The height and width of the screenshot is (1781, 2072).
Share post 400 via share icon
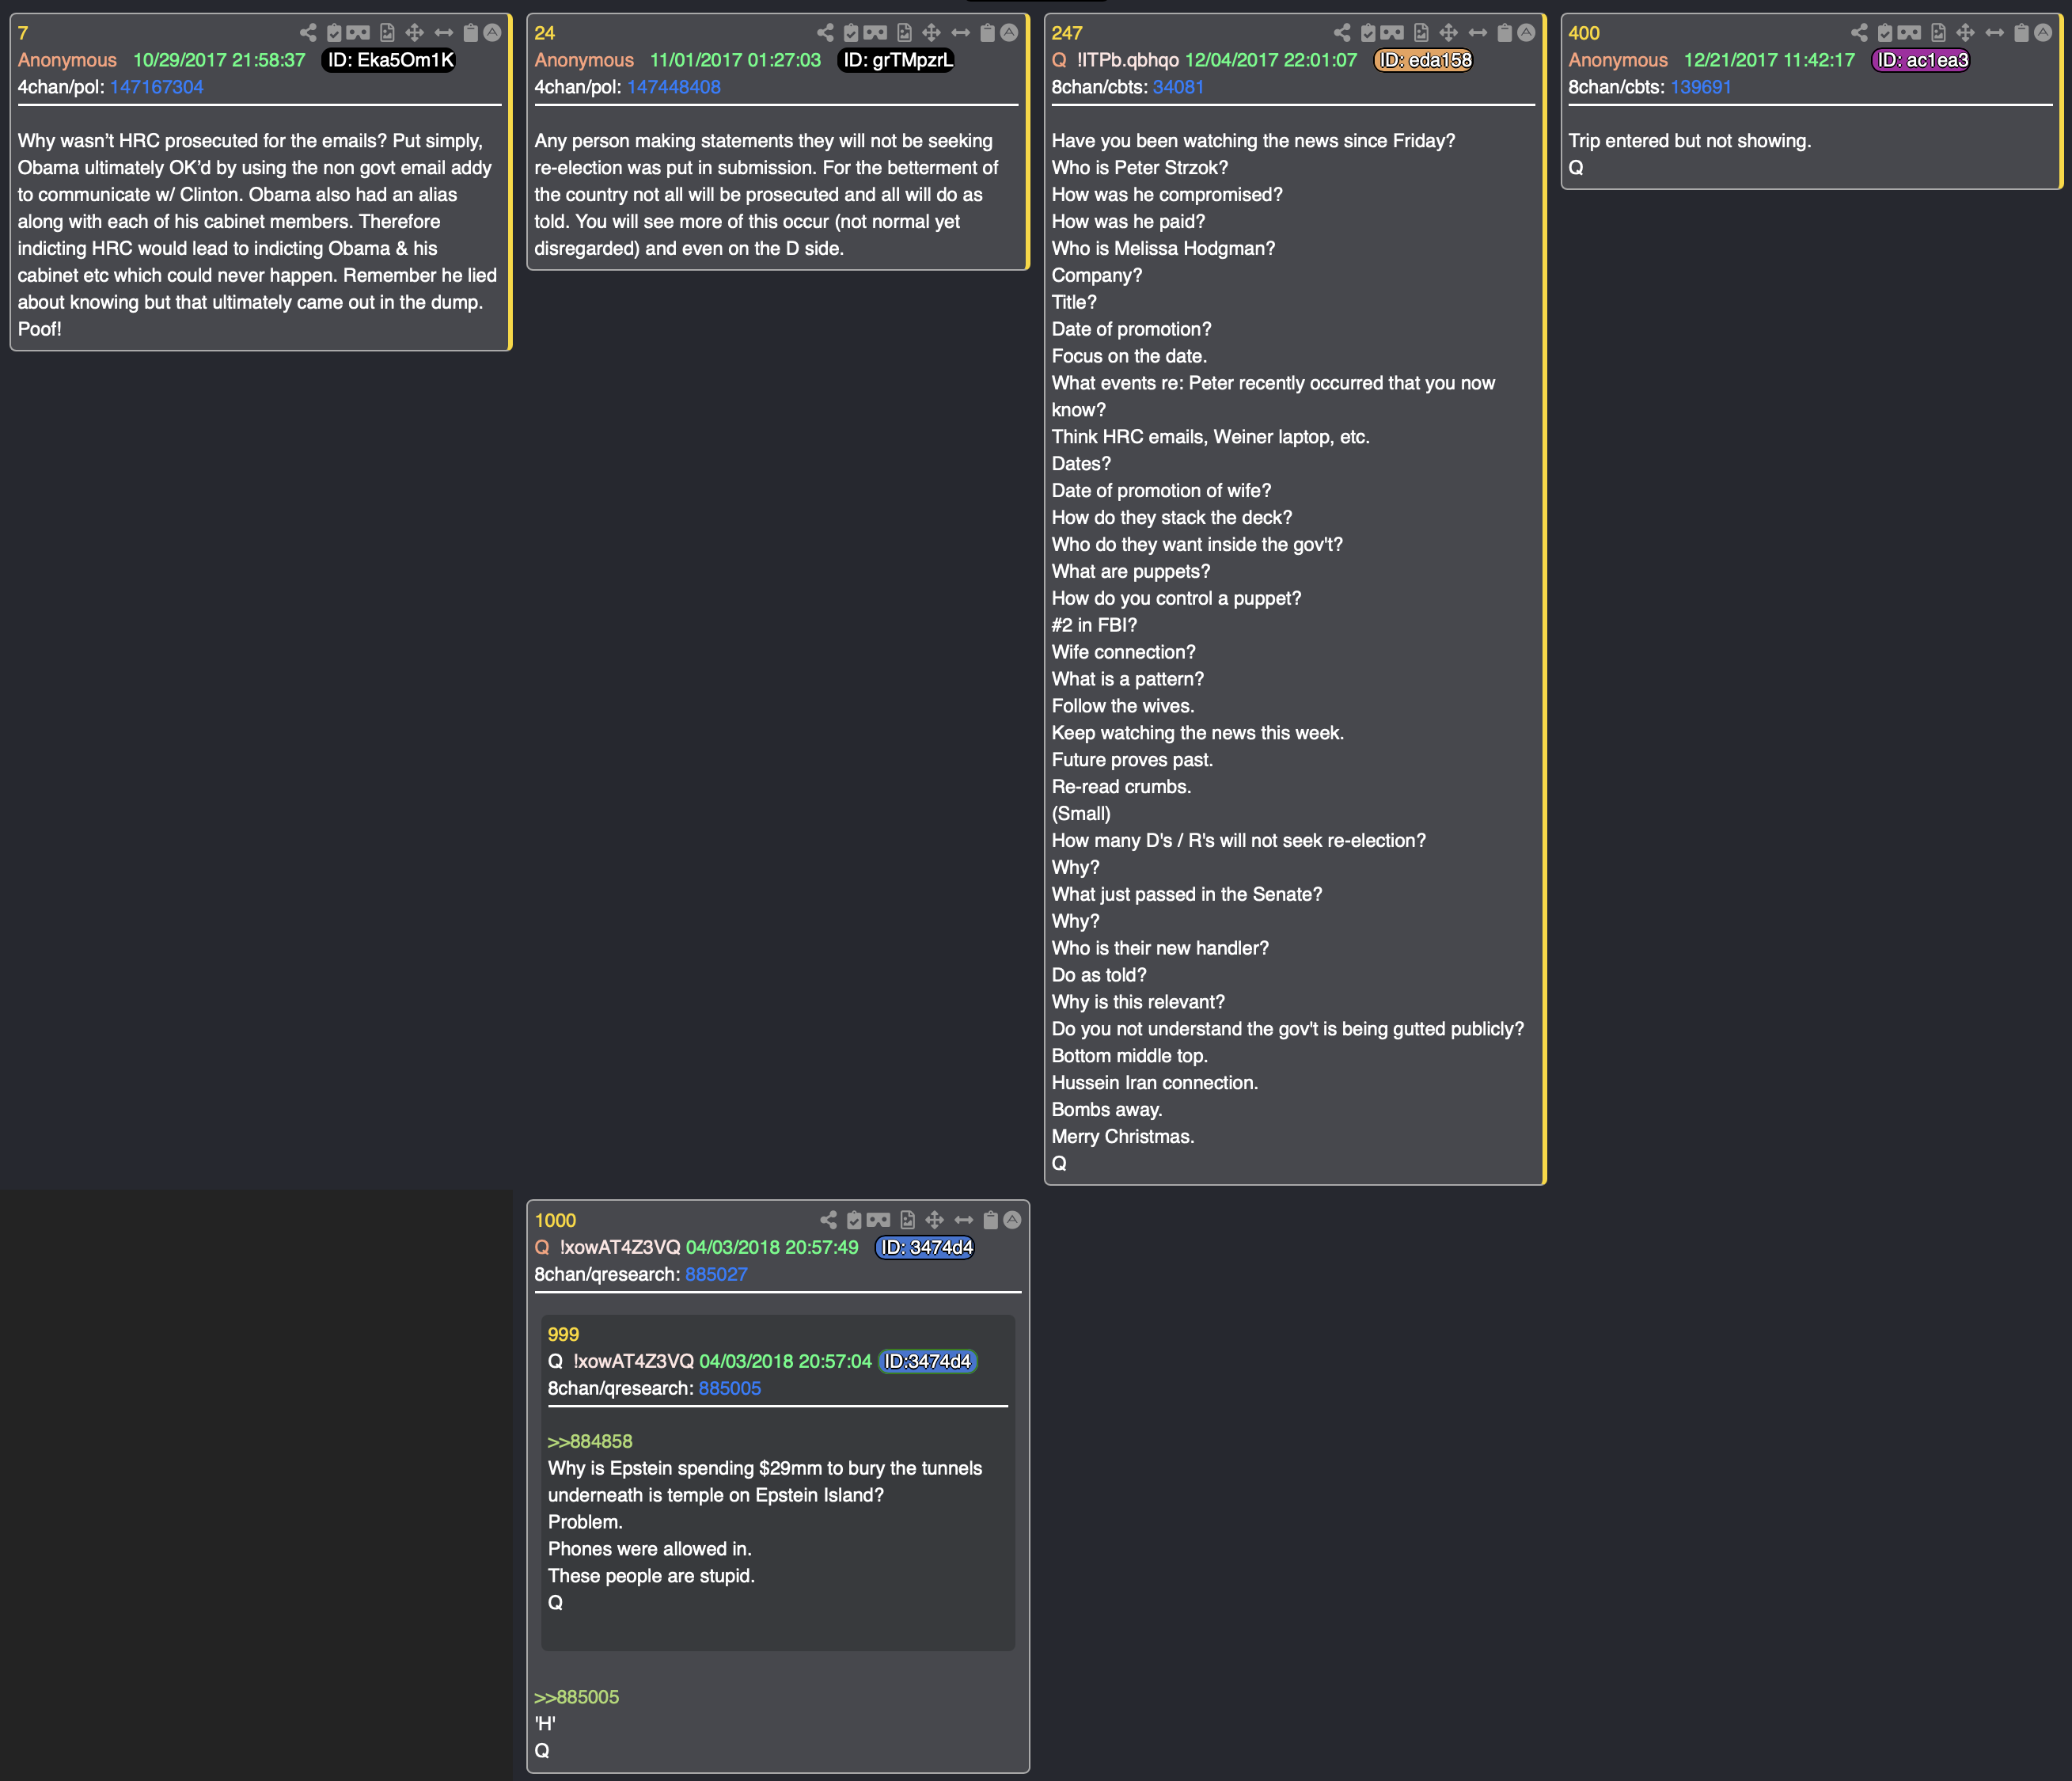click(1859, 33)
